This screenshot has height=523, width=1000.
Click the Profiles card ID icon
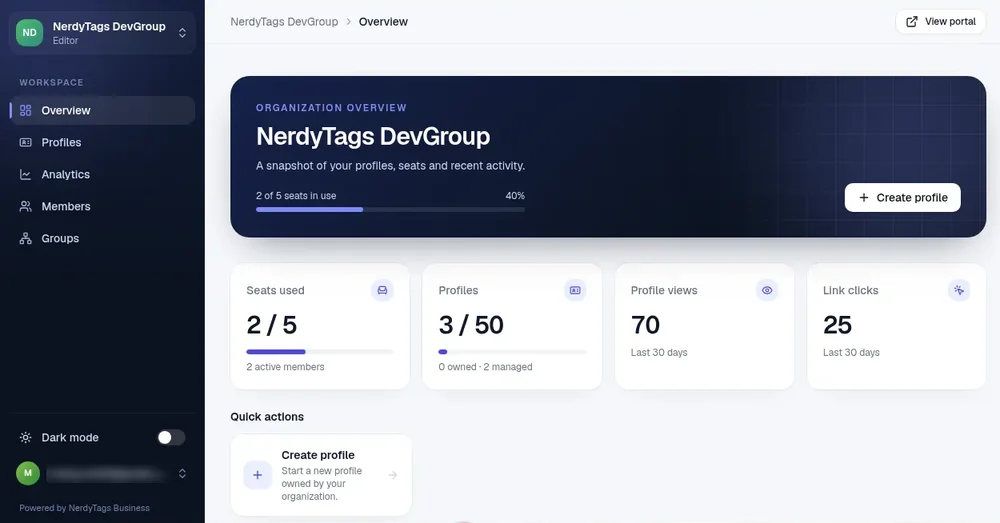point(575,290)
